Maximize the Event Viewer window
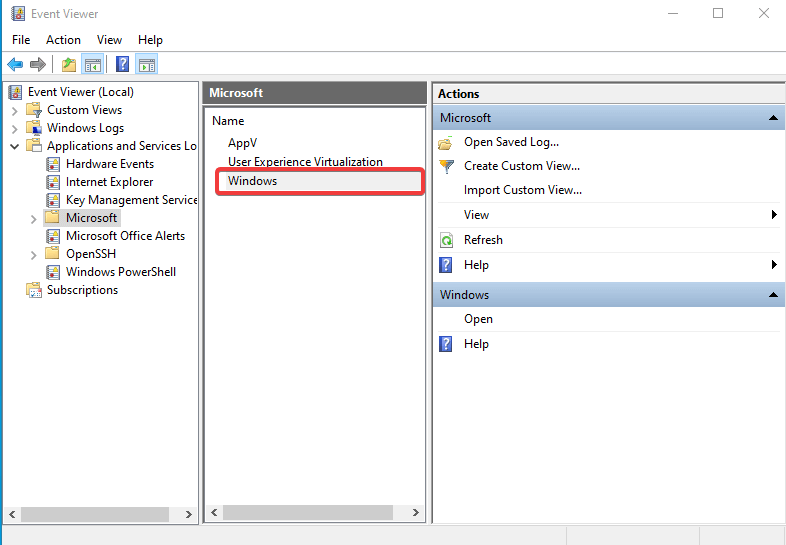The width and height of the screenshot is (786, 545). (718, 13)
